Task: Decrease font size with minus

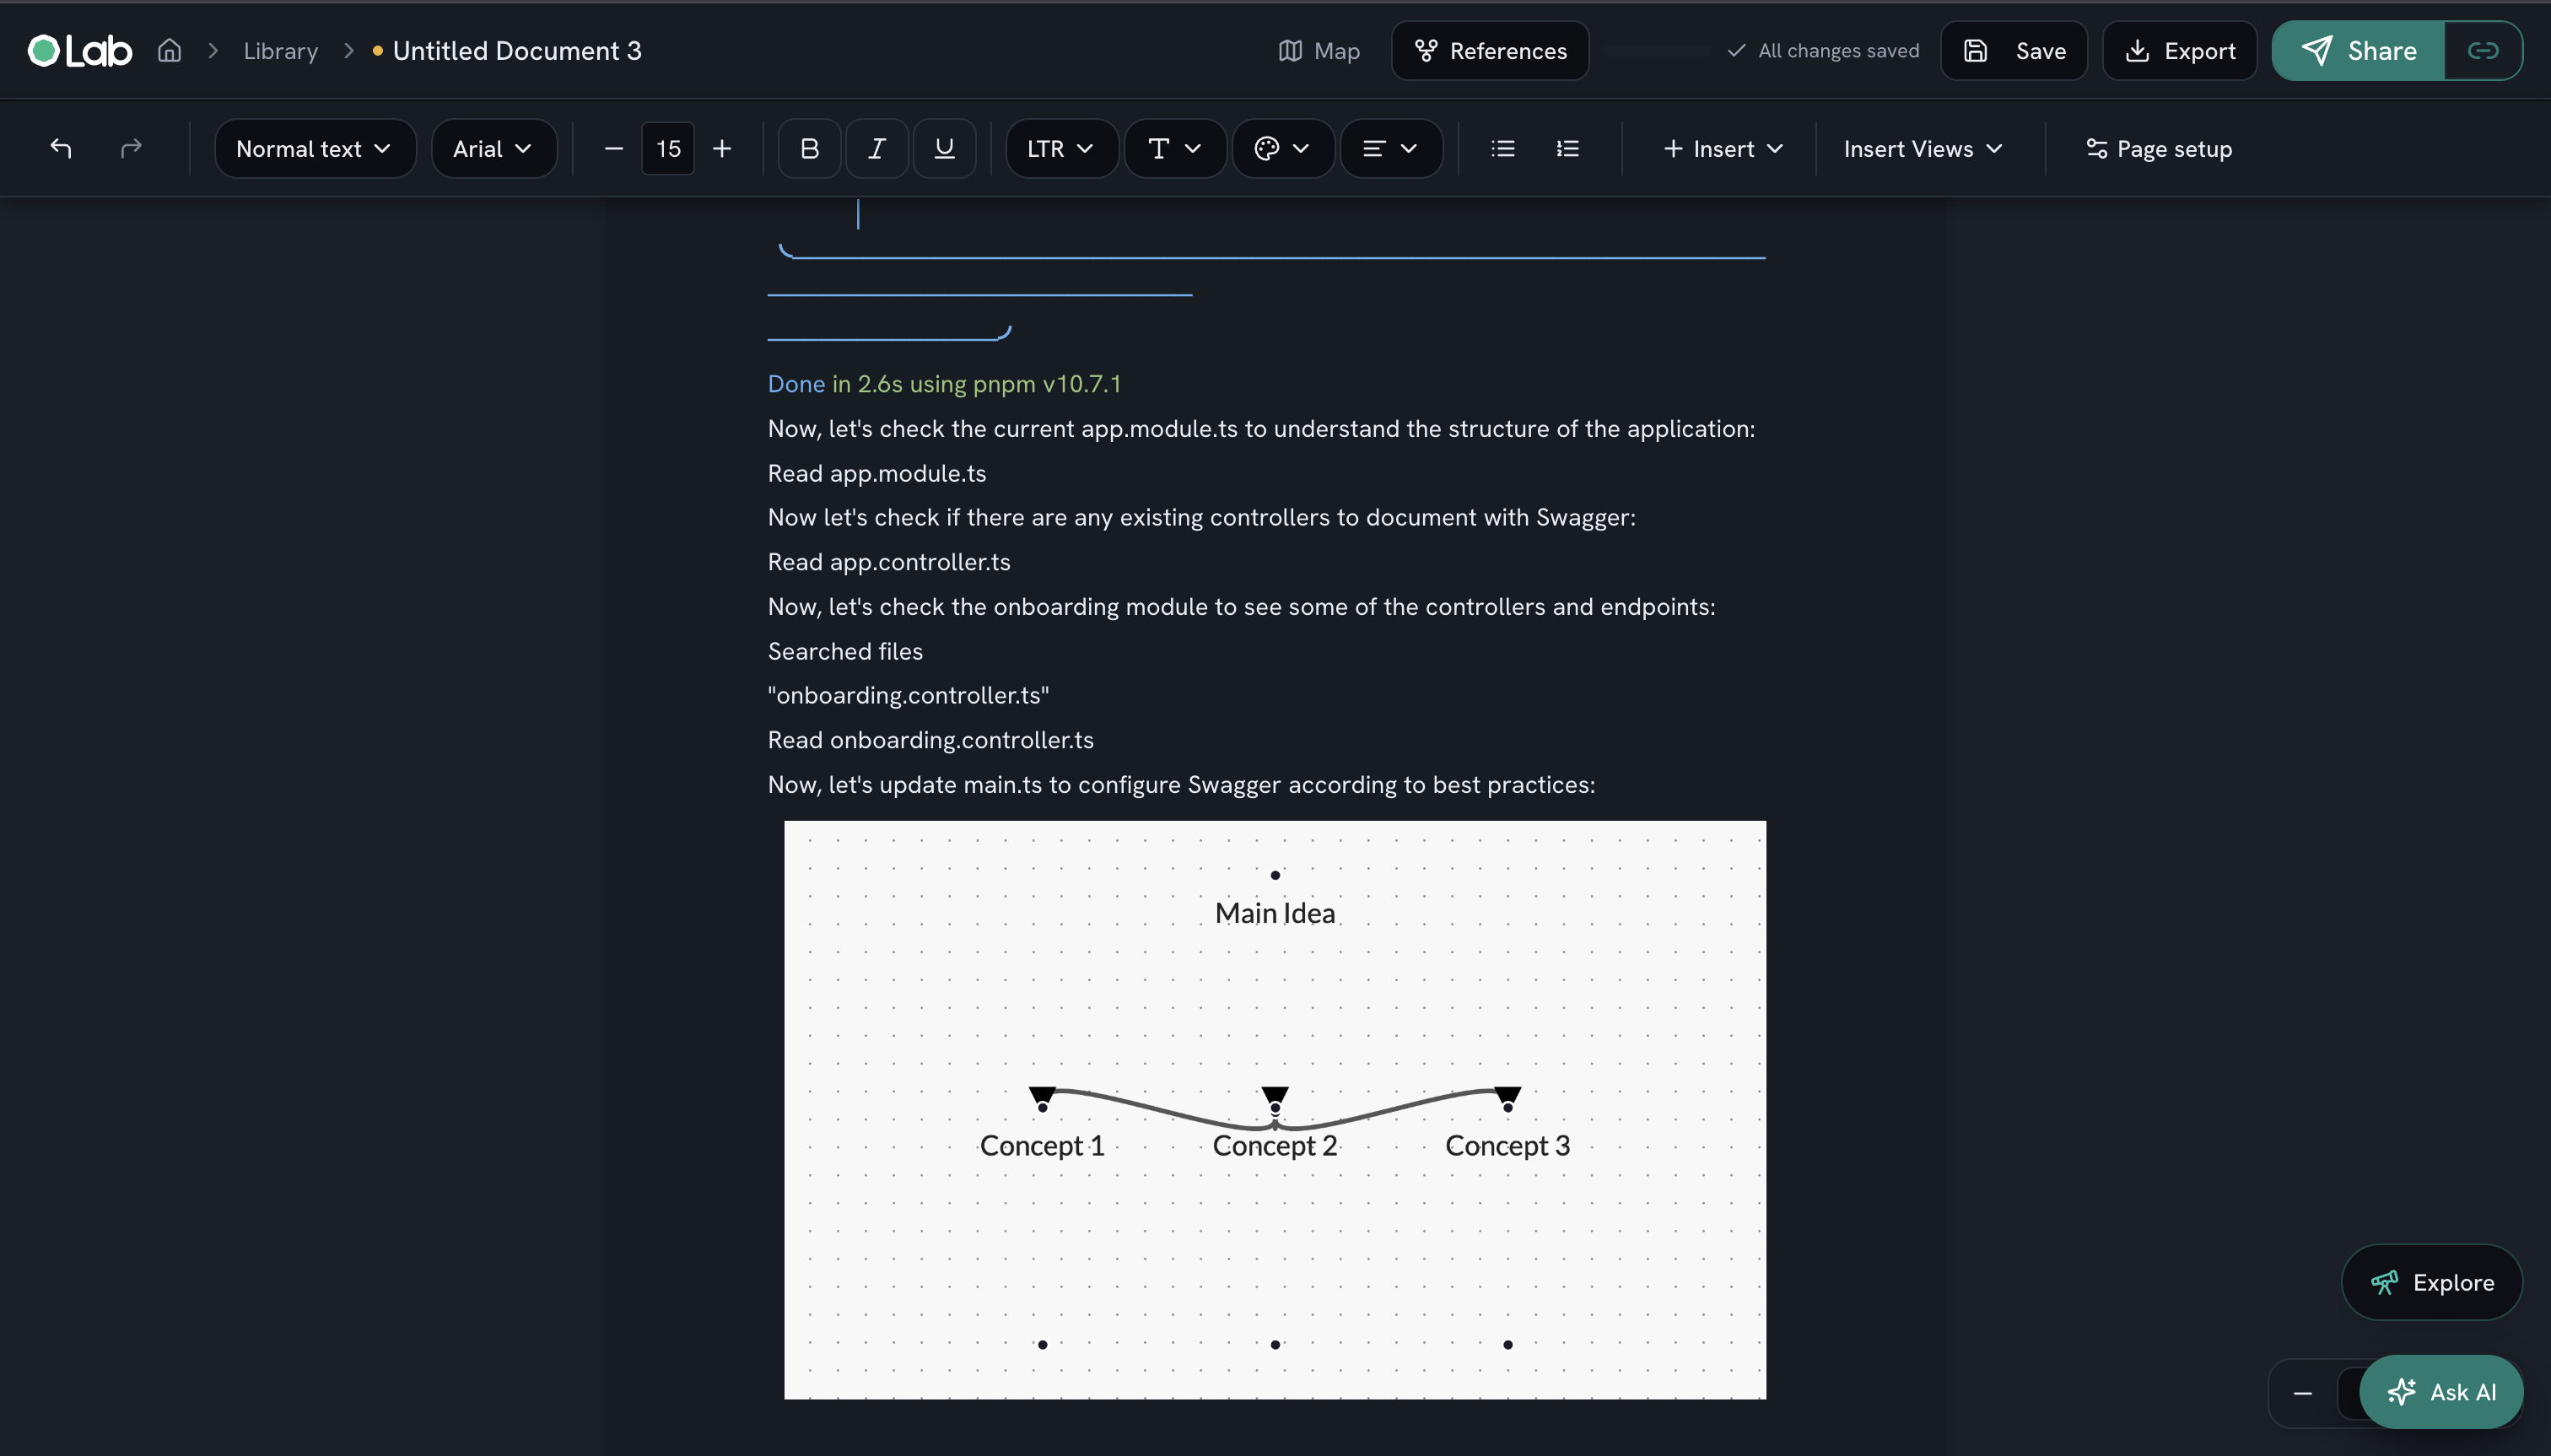Action: point(614,149)
